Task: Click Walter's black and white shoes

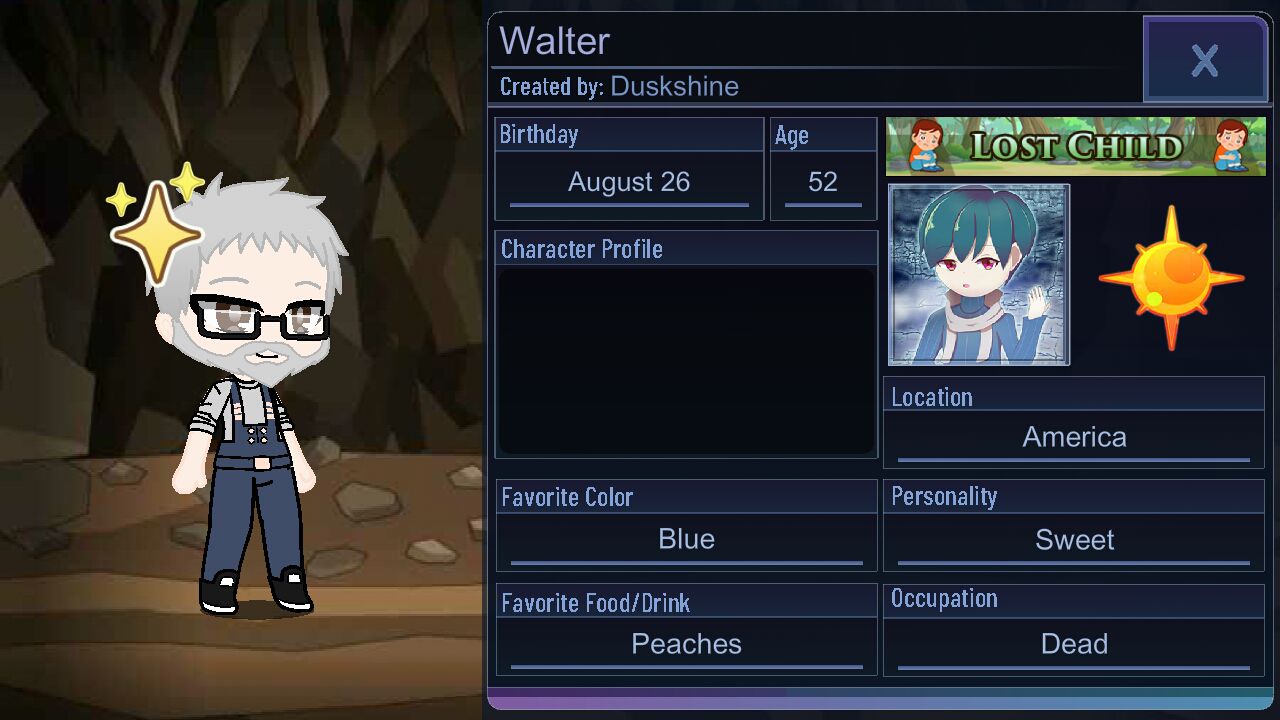Action: [256, 590]
